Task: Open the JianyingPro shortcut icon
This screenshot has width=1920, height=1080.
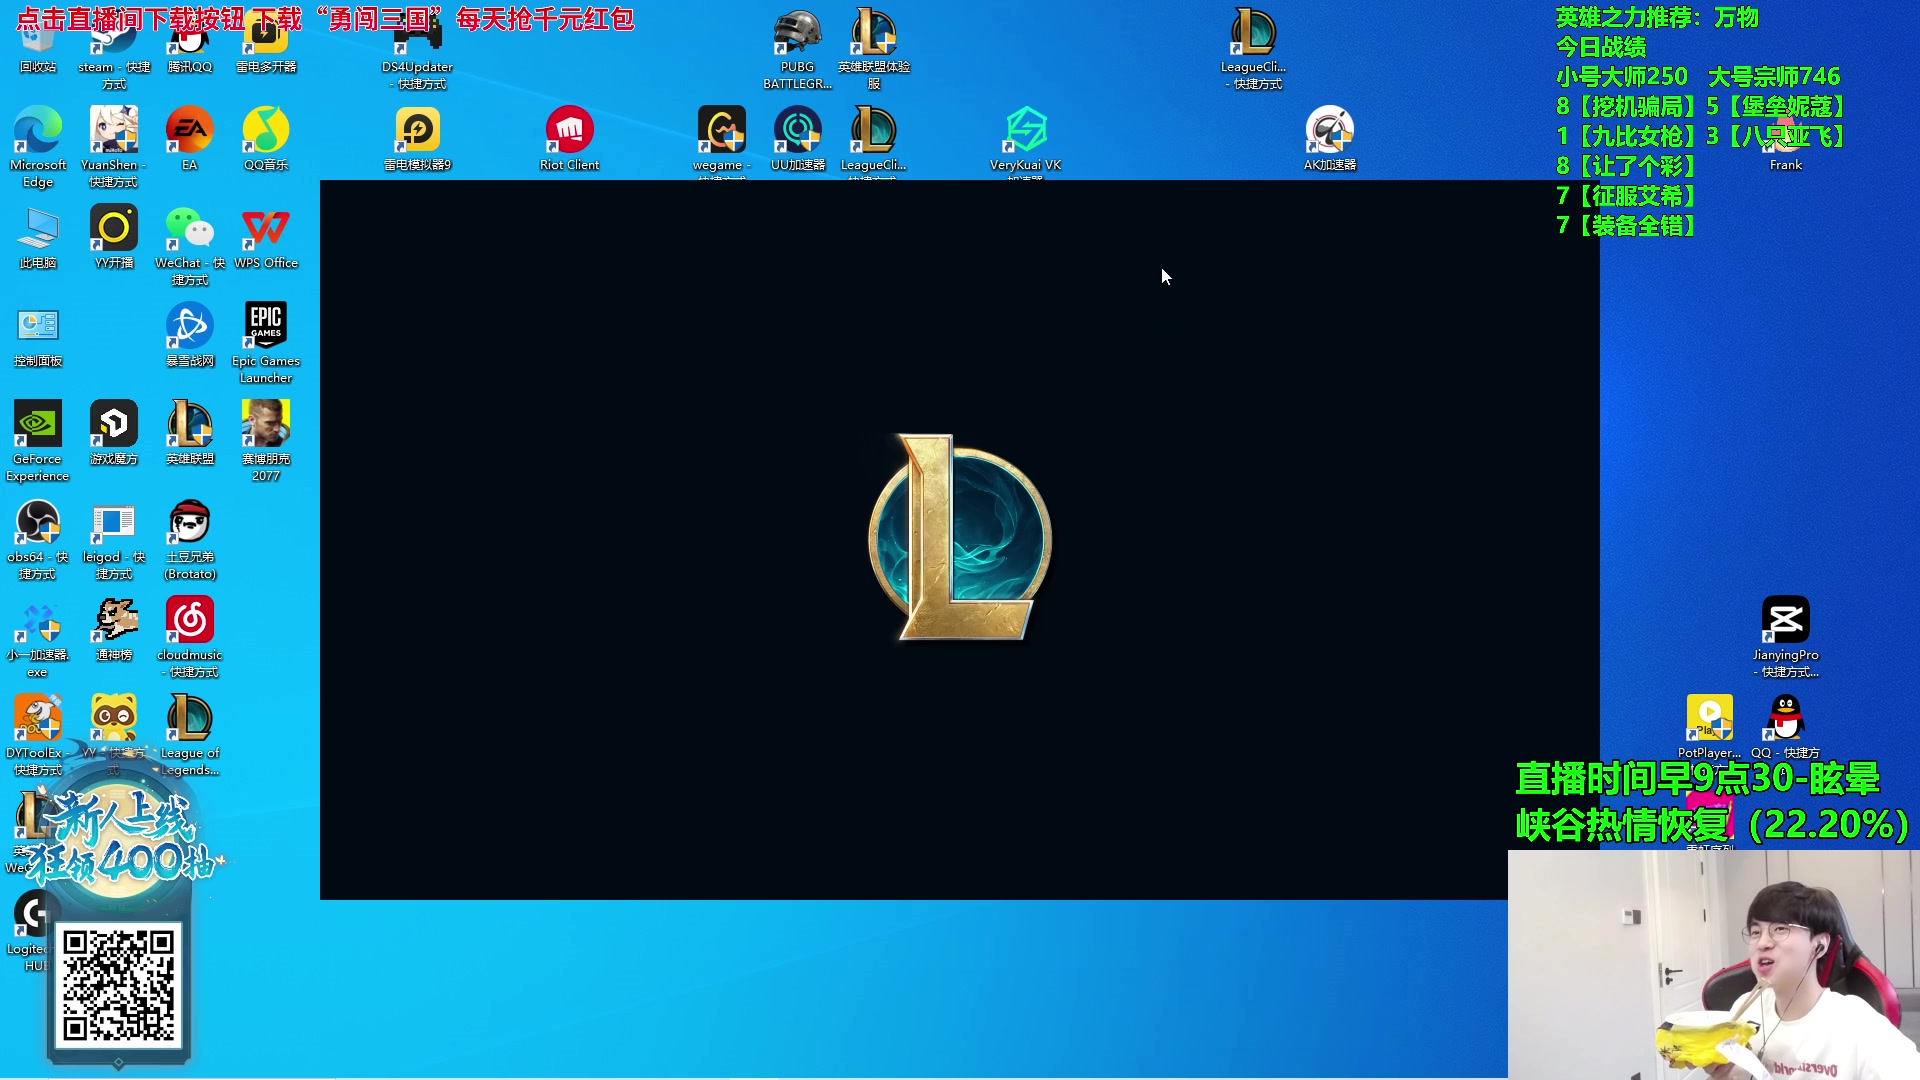Action: (1785, 636)
